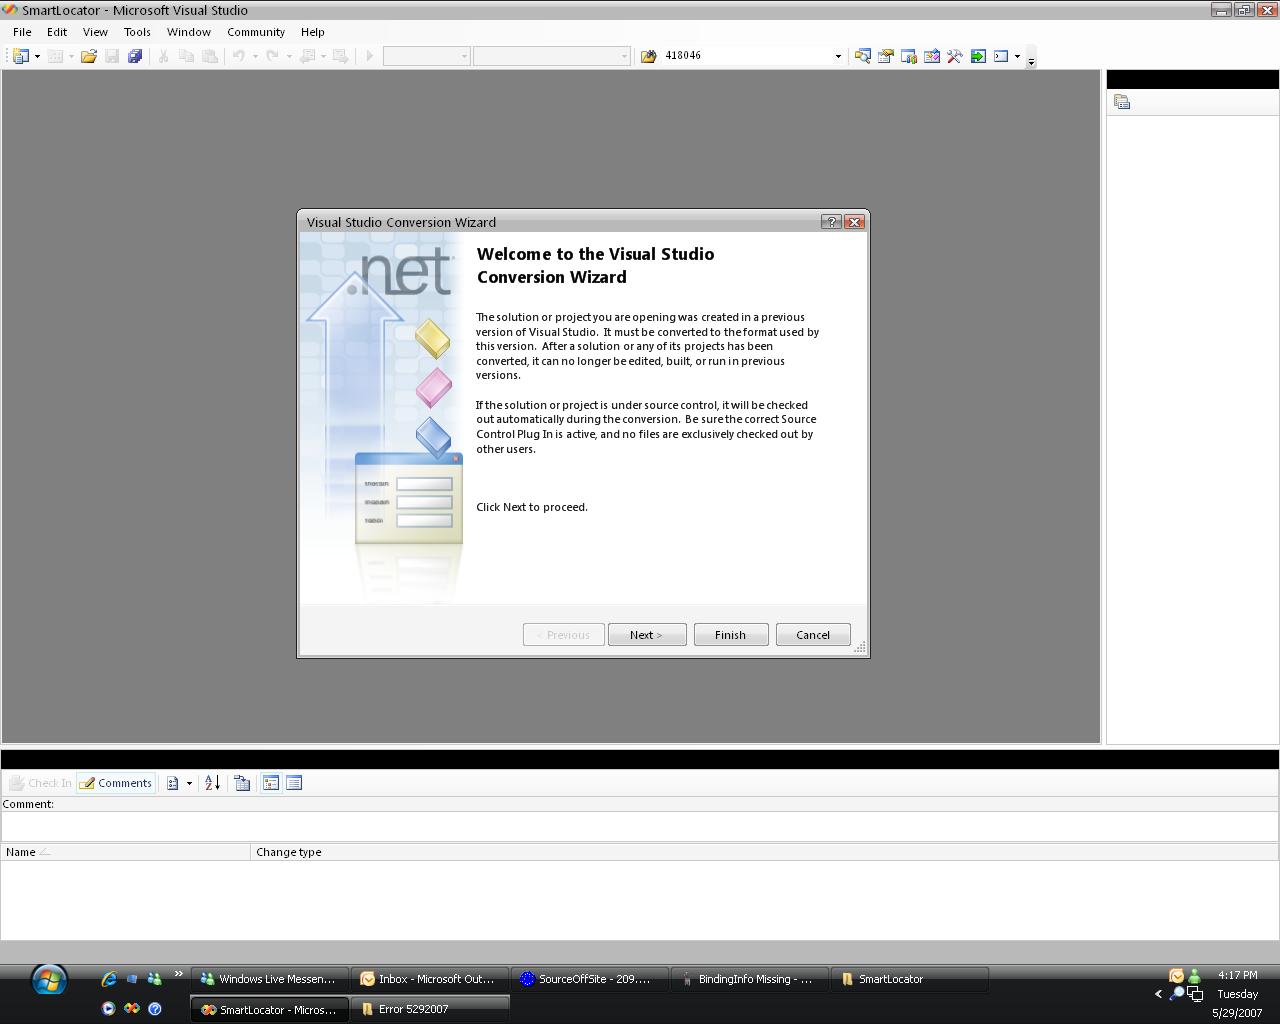Open the Toolbox hammer and wrench icon
The height and width of the screenshot is (1024, 1280).
tap(954, 56)
